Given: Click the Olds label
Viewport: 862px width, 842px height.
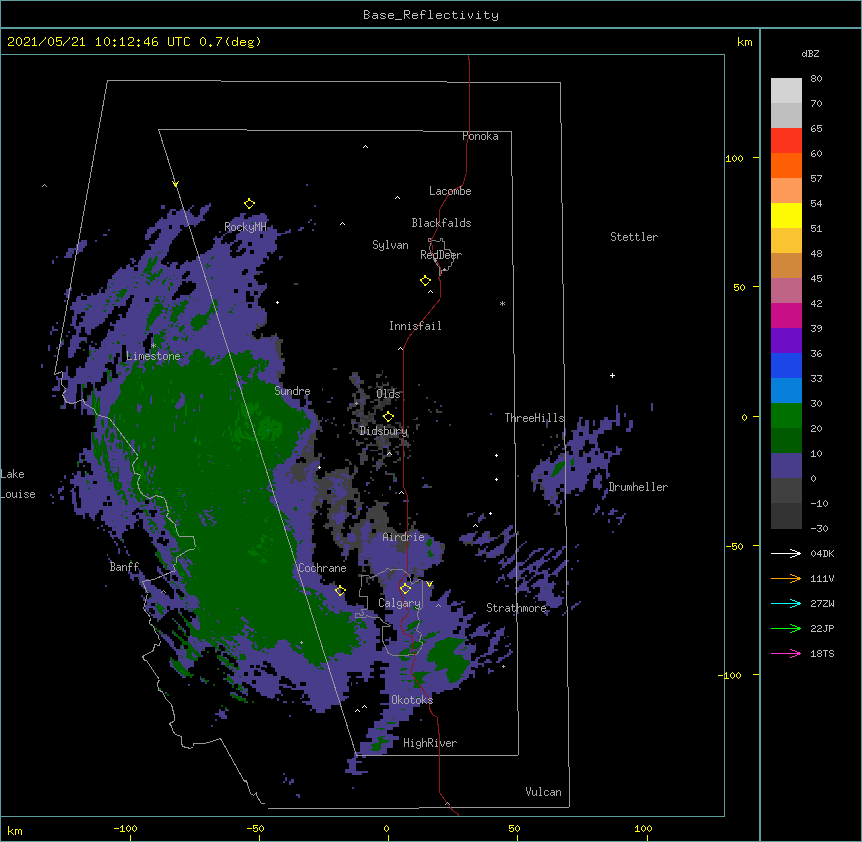Looking at the screenshot, I should [x=388, y=394].
